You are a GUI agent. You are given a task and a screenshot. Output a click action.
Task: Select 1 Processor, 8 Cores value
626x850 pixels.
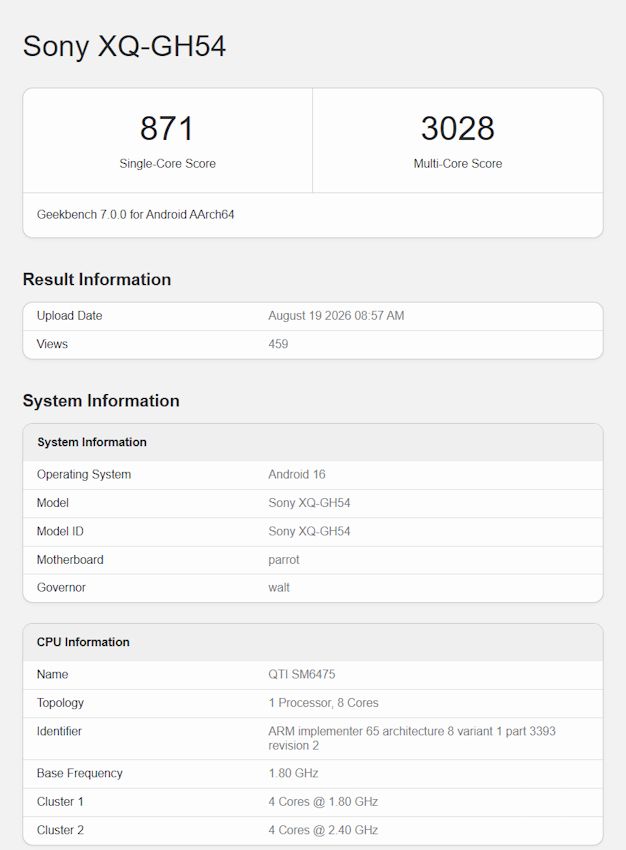click(324, 703)
